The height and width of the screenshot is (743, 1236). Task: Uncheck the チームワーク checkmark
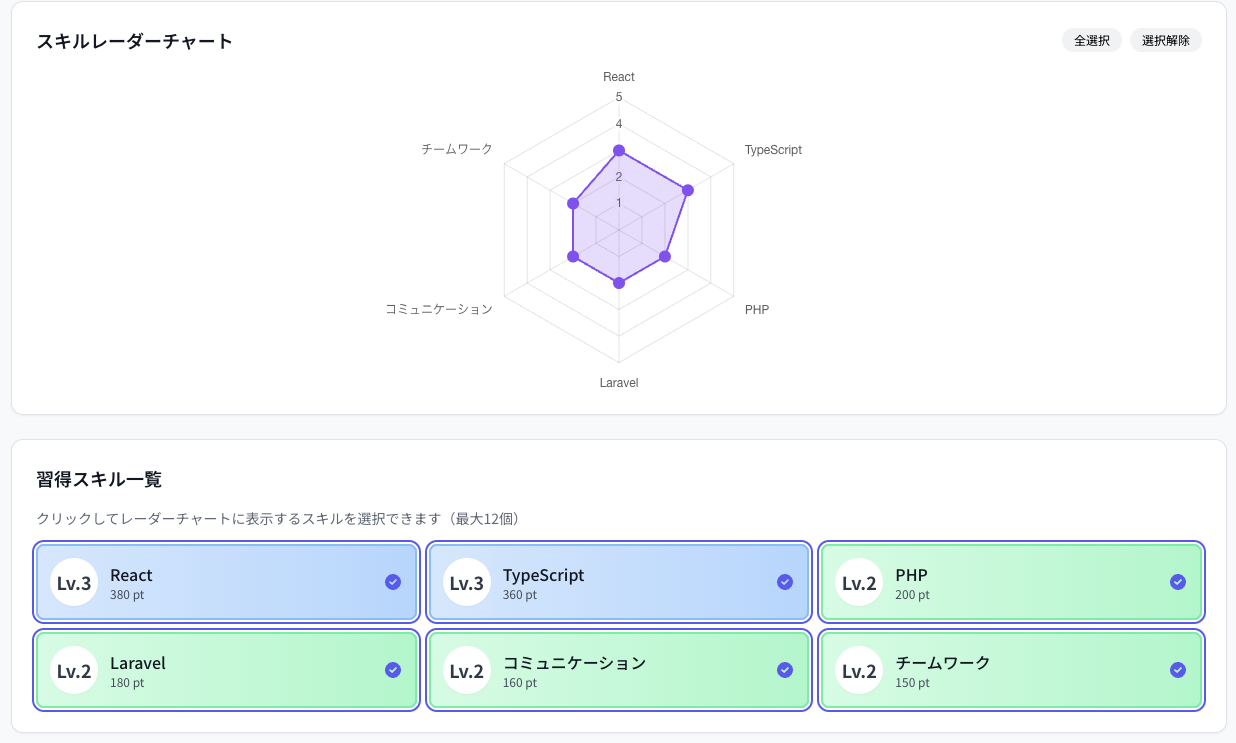click(x=1178, y=670)
